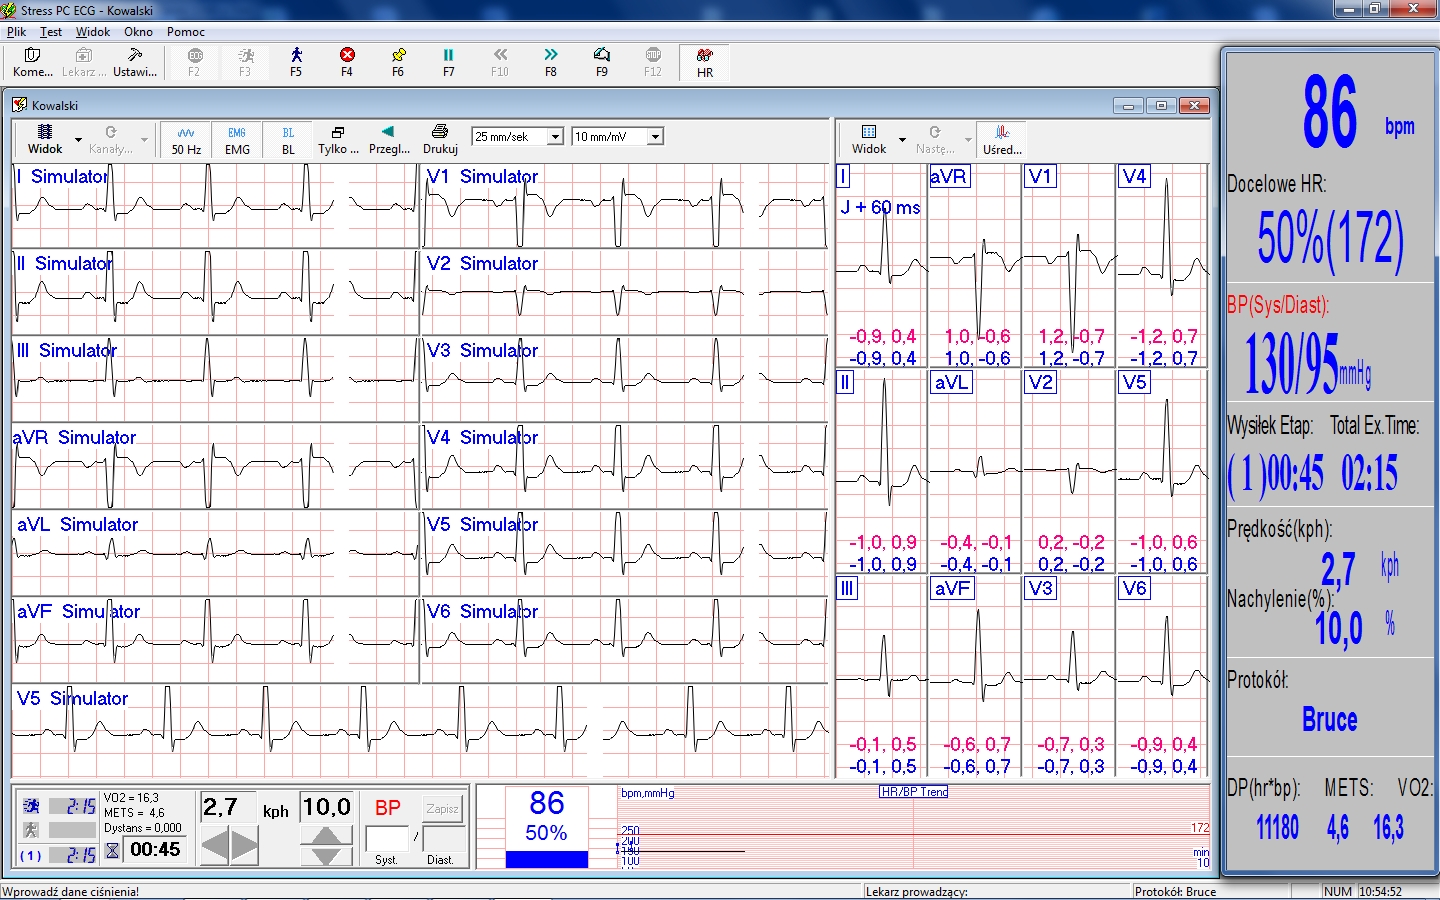Click the F9 toolbar icon
The image size is (1440, 900).
tap(601, 61)
